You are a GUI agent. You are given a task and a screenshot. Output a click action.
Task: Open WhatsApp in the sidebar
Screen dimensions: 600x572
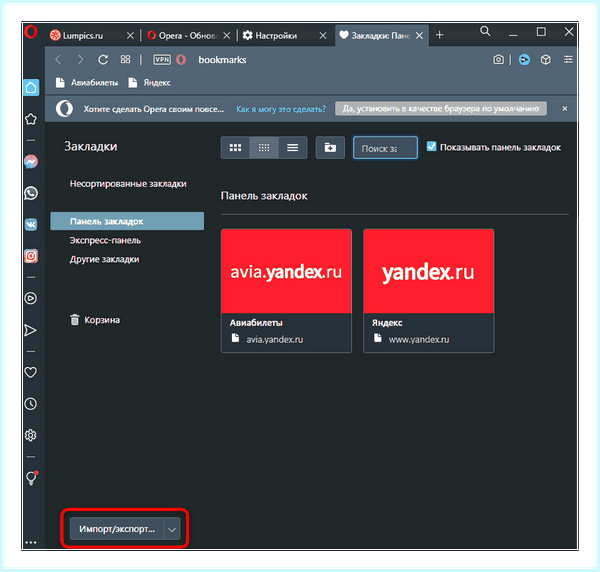[x=31, y=193]
